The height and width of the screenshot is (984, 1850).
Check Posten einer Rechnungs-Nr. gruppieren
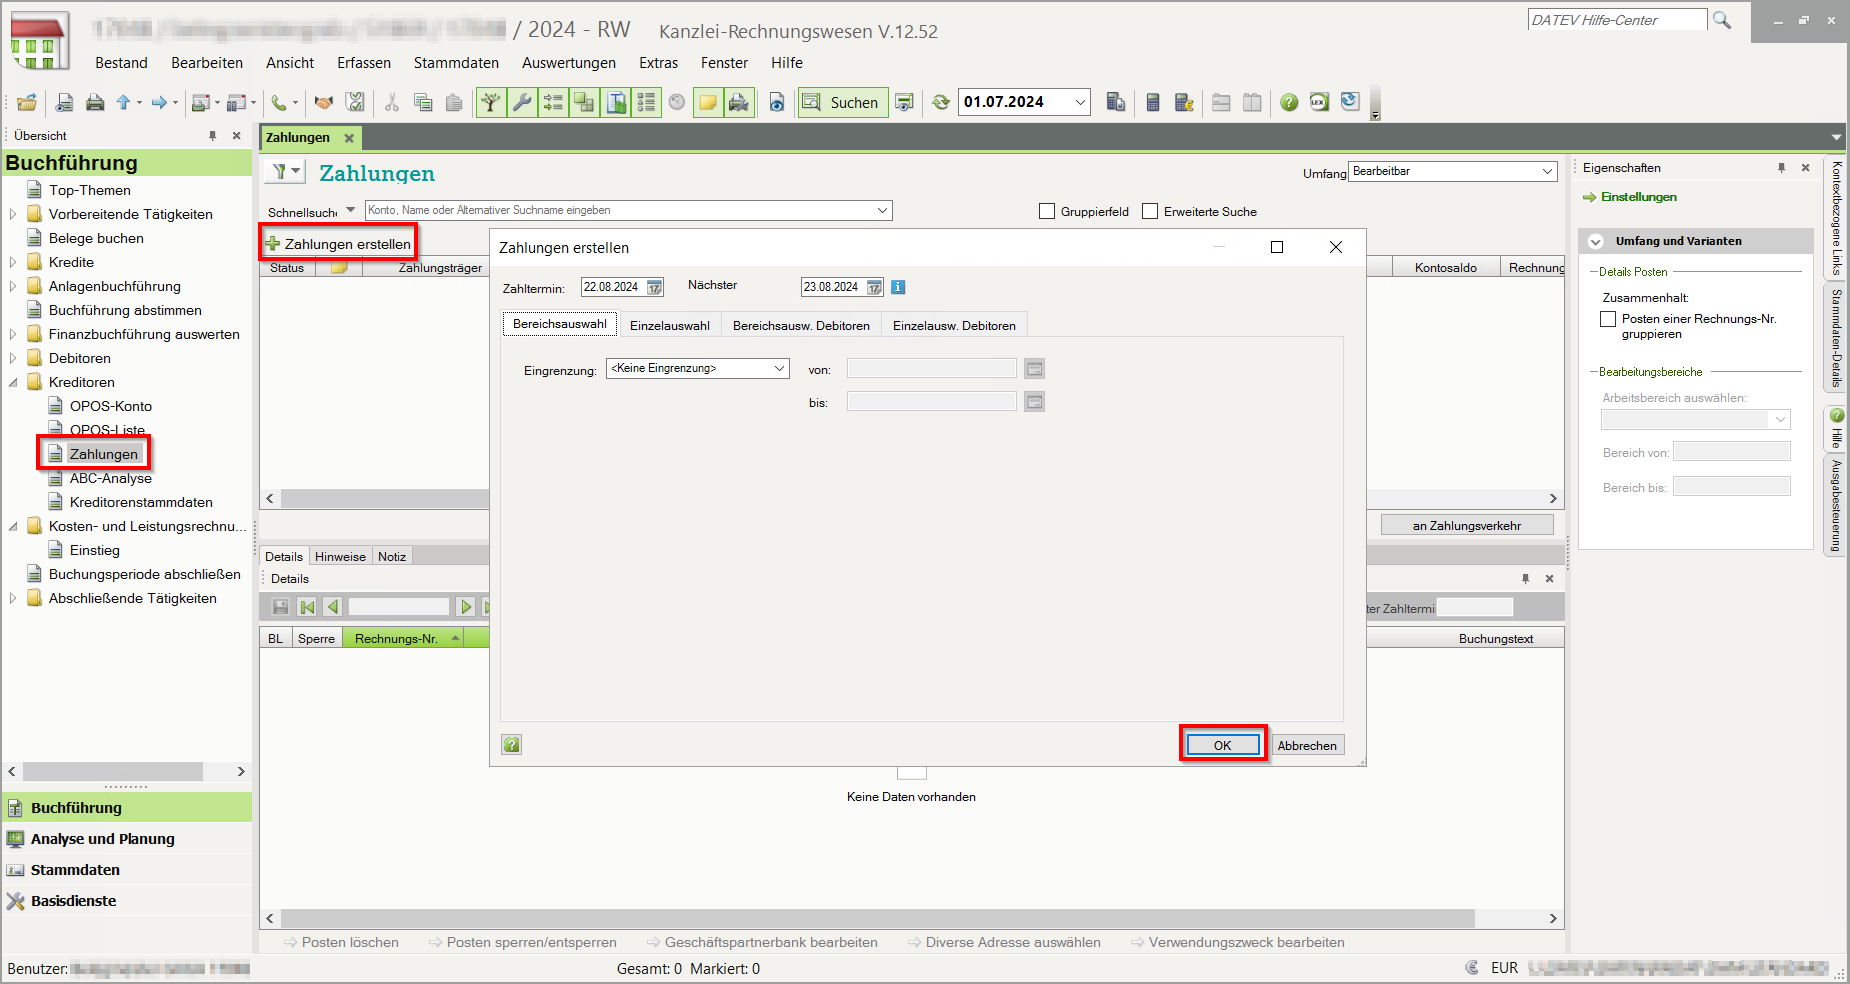tap(1608, 319)
